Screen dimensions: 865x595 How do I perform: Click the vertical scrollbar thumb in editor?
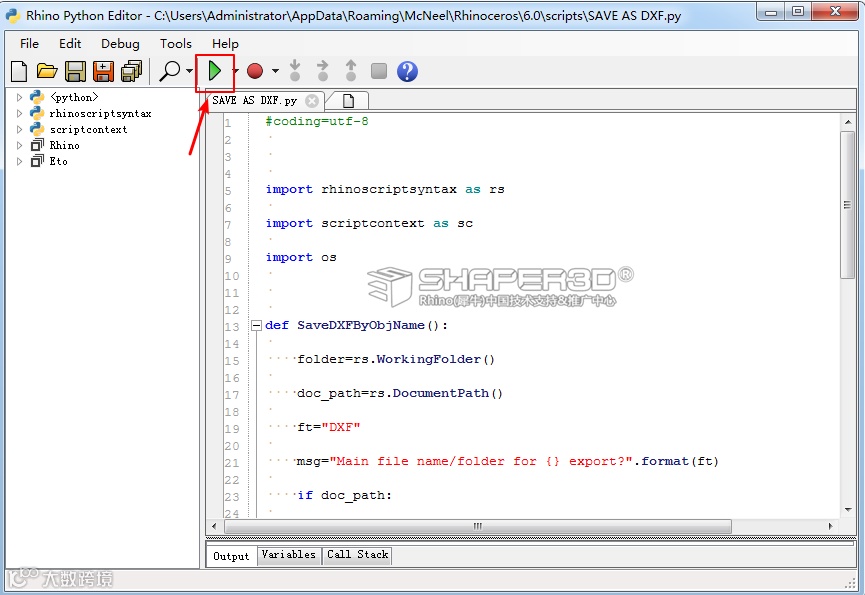click(x=847, y=205)
